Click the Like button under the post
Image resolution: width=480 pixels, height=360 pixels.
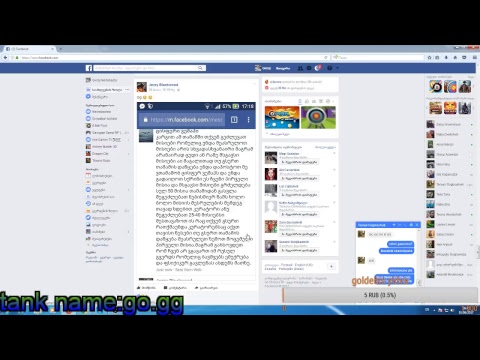click(146, 287)
